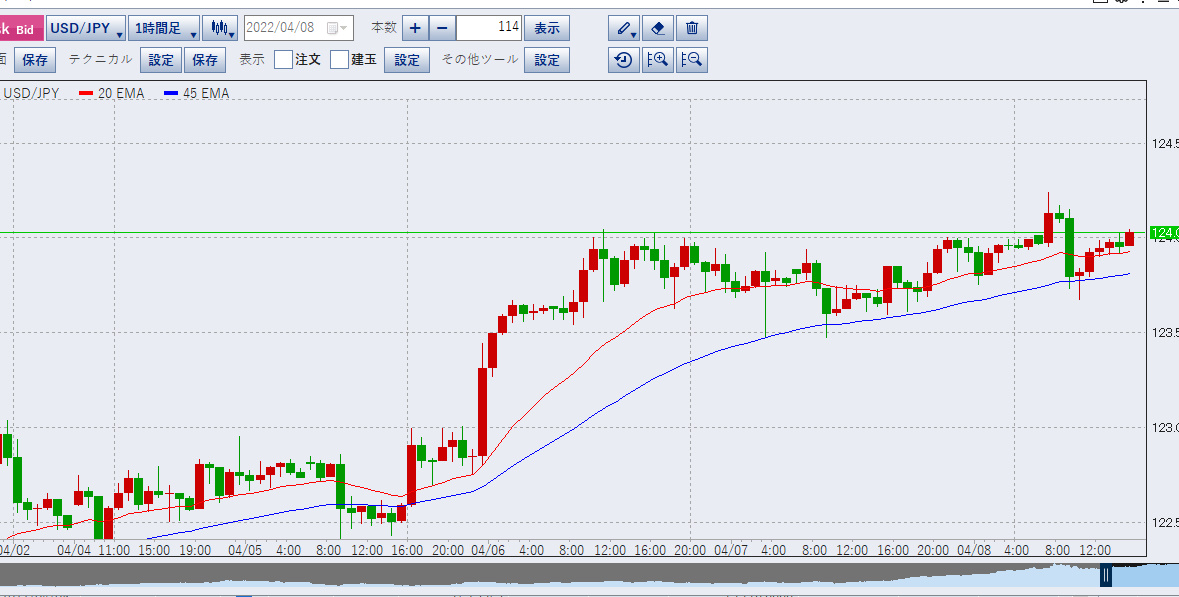Screen dimensions: 1179x597
Task: Click the trash can delete icon
Action: tap(691, 28)
